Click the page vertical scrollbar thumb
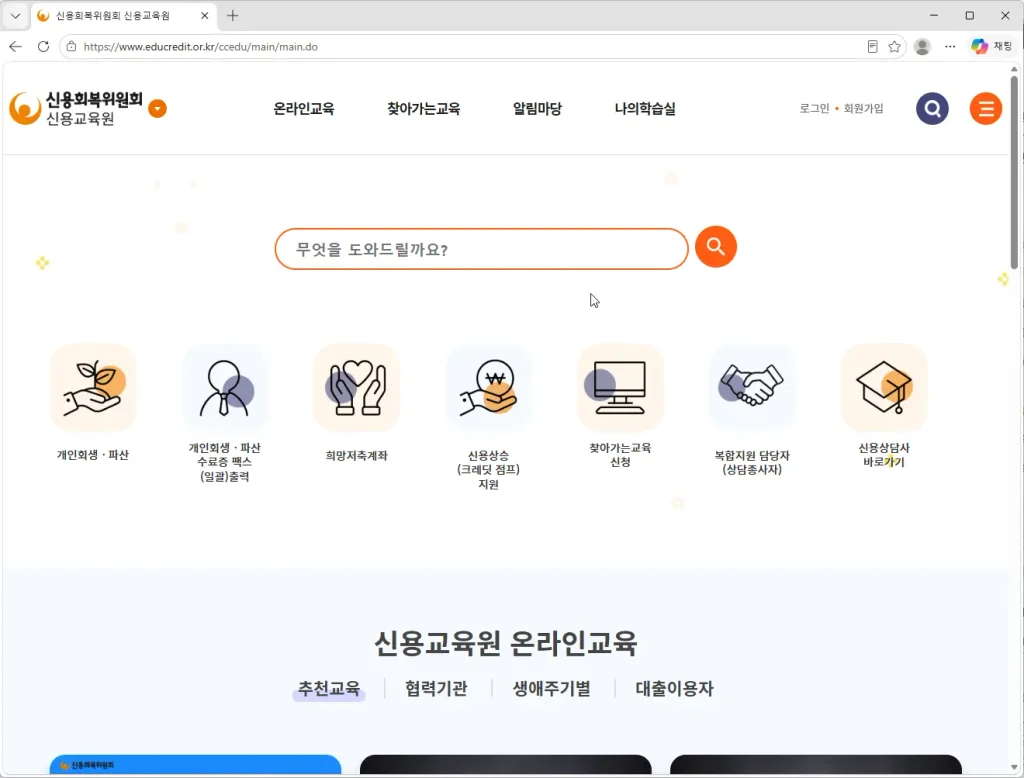The height and width of the screenshot is (778, 1024). pos(1014,171)
